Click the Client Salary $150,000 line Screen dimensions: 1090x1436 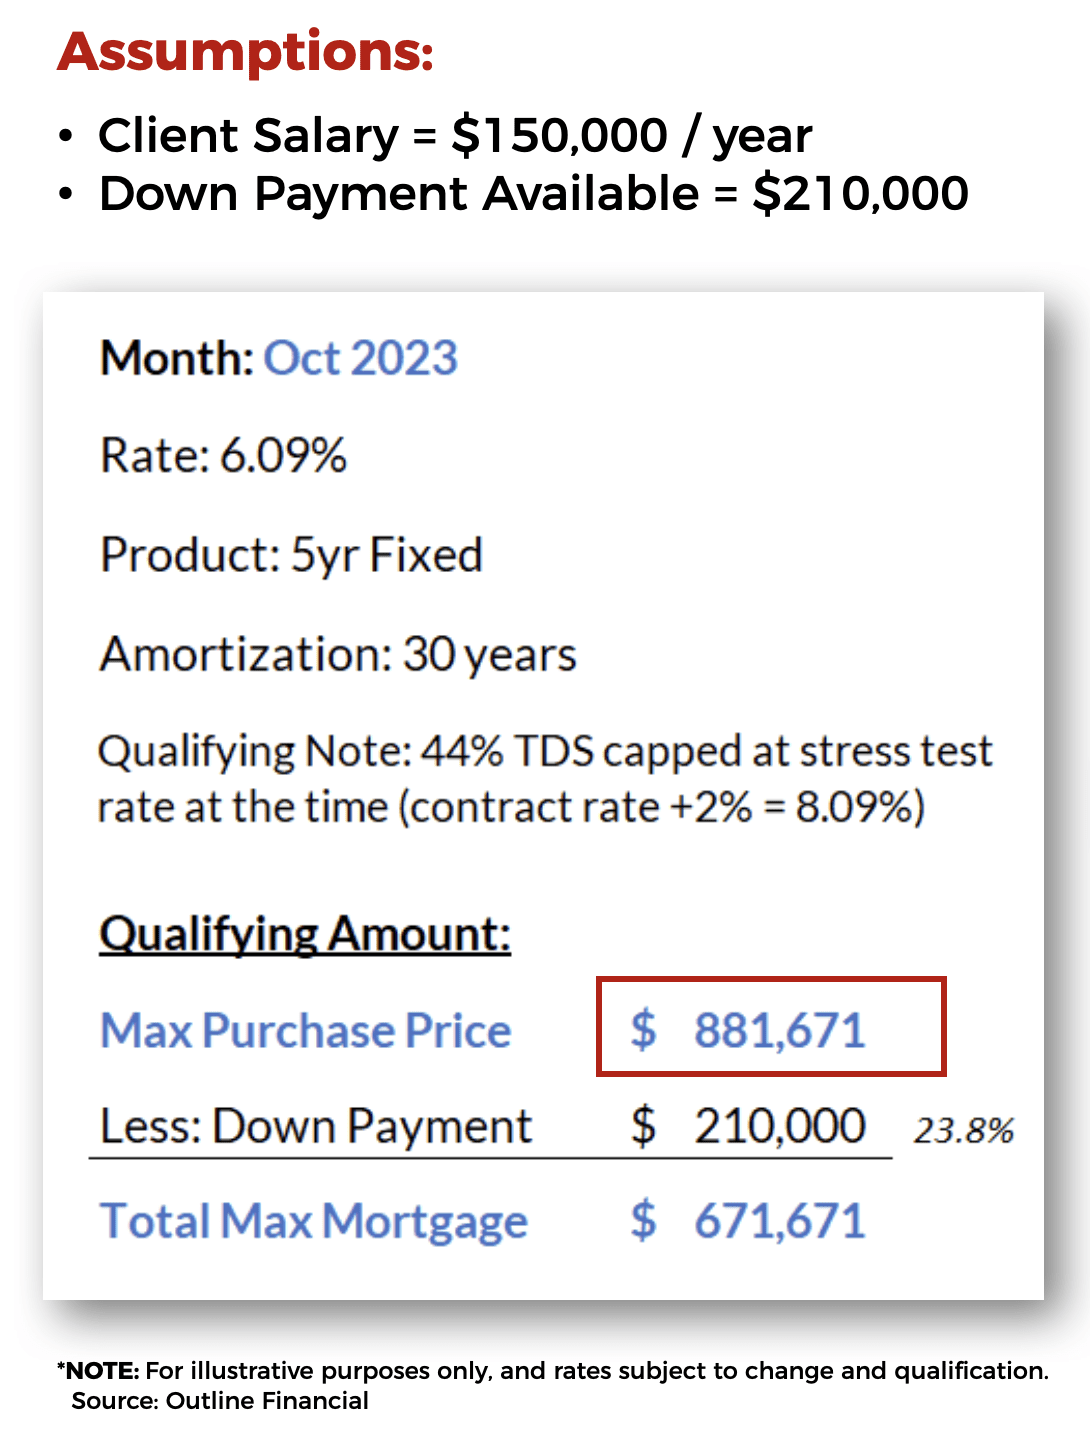pos(454,135)
